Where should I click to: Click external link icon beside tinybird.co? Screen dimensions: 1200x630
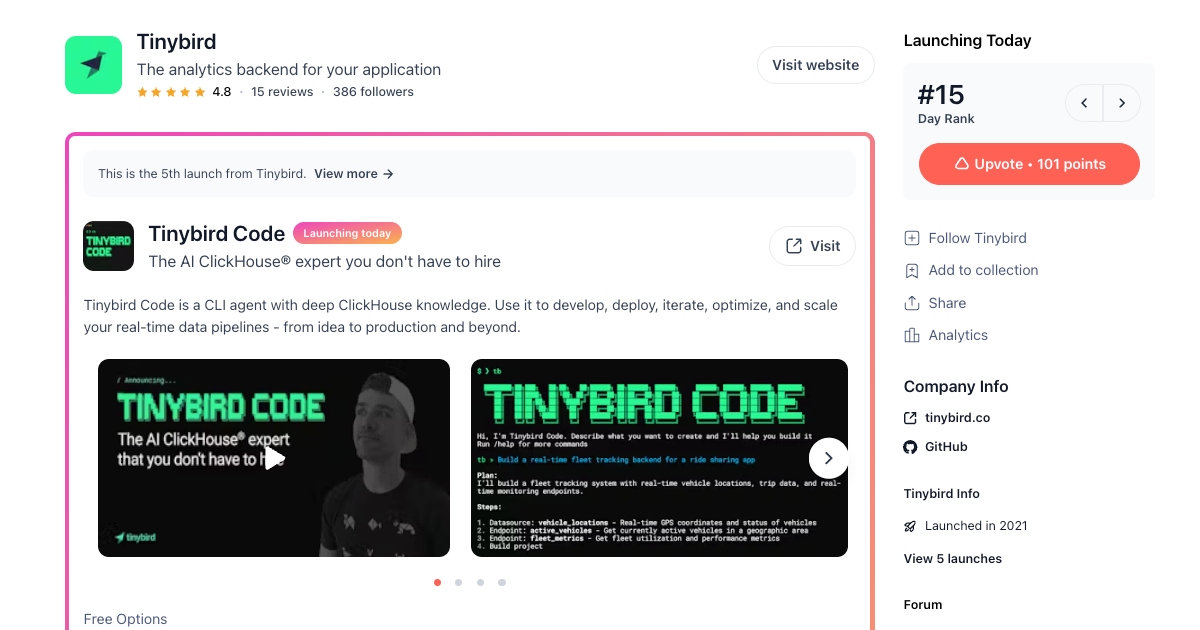point(910,418)
